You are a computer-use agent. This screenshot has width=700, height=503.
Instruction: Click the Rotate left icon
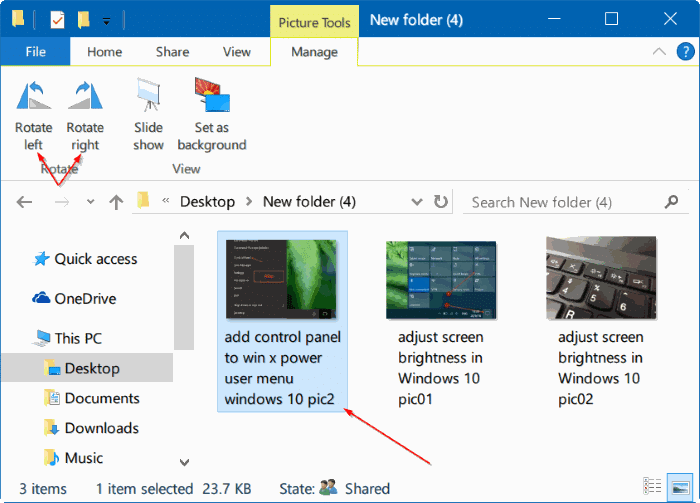pos(33,95)
